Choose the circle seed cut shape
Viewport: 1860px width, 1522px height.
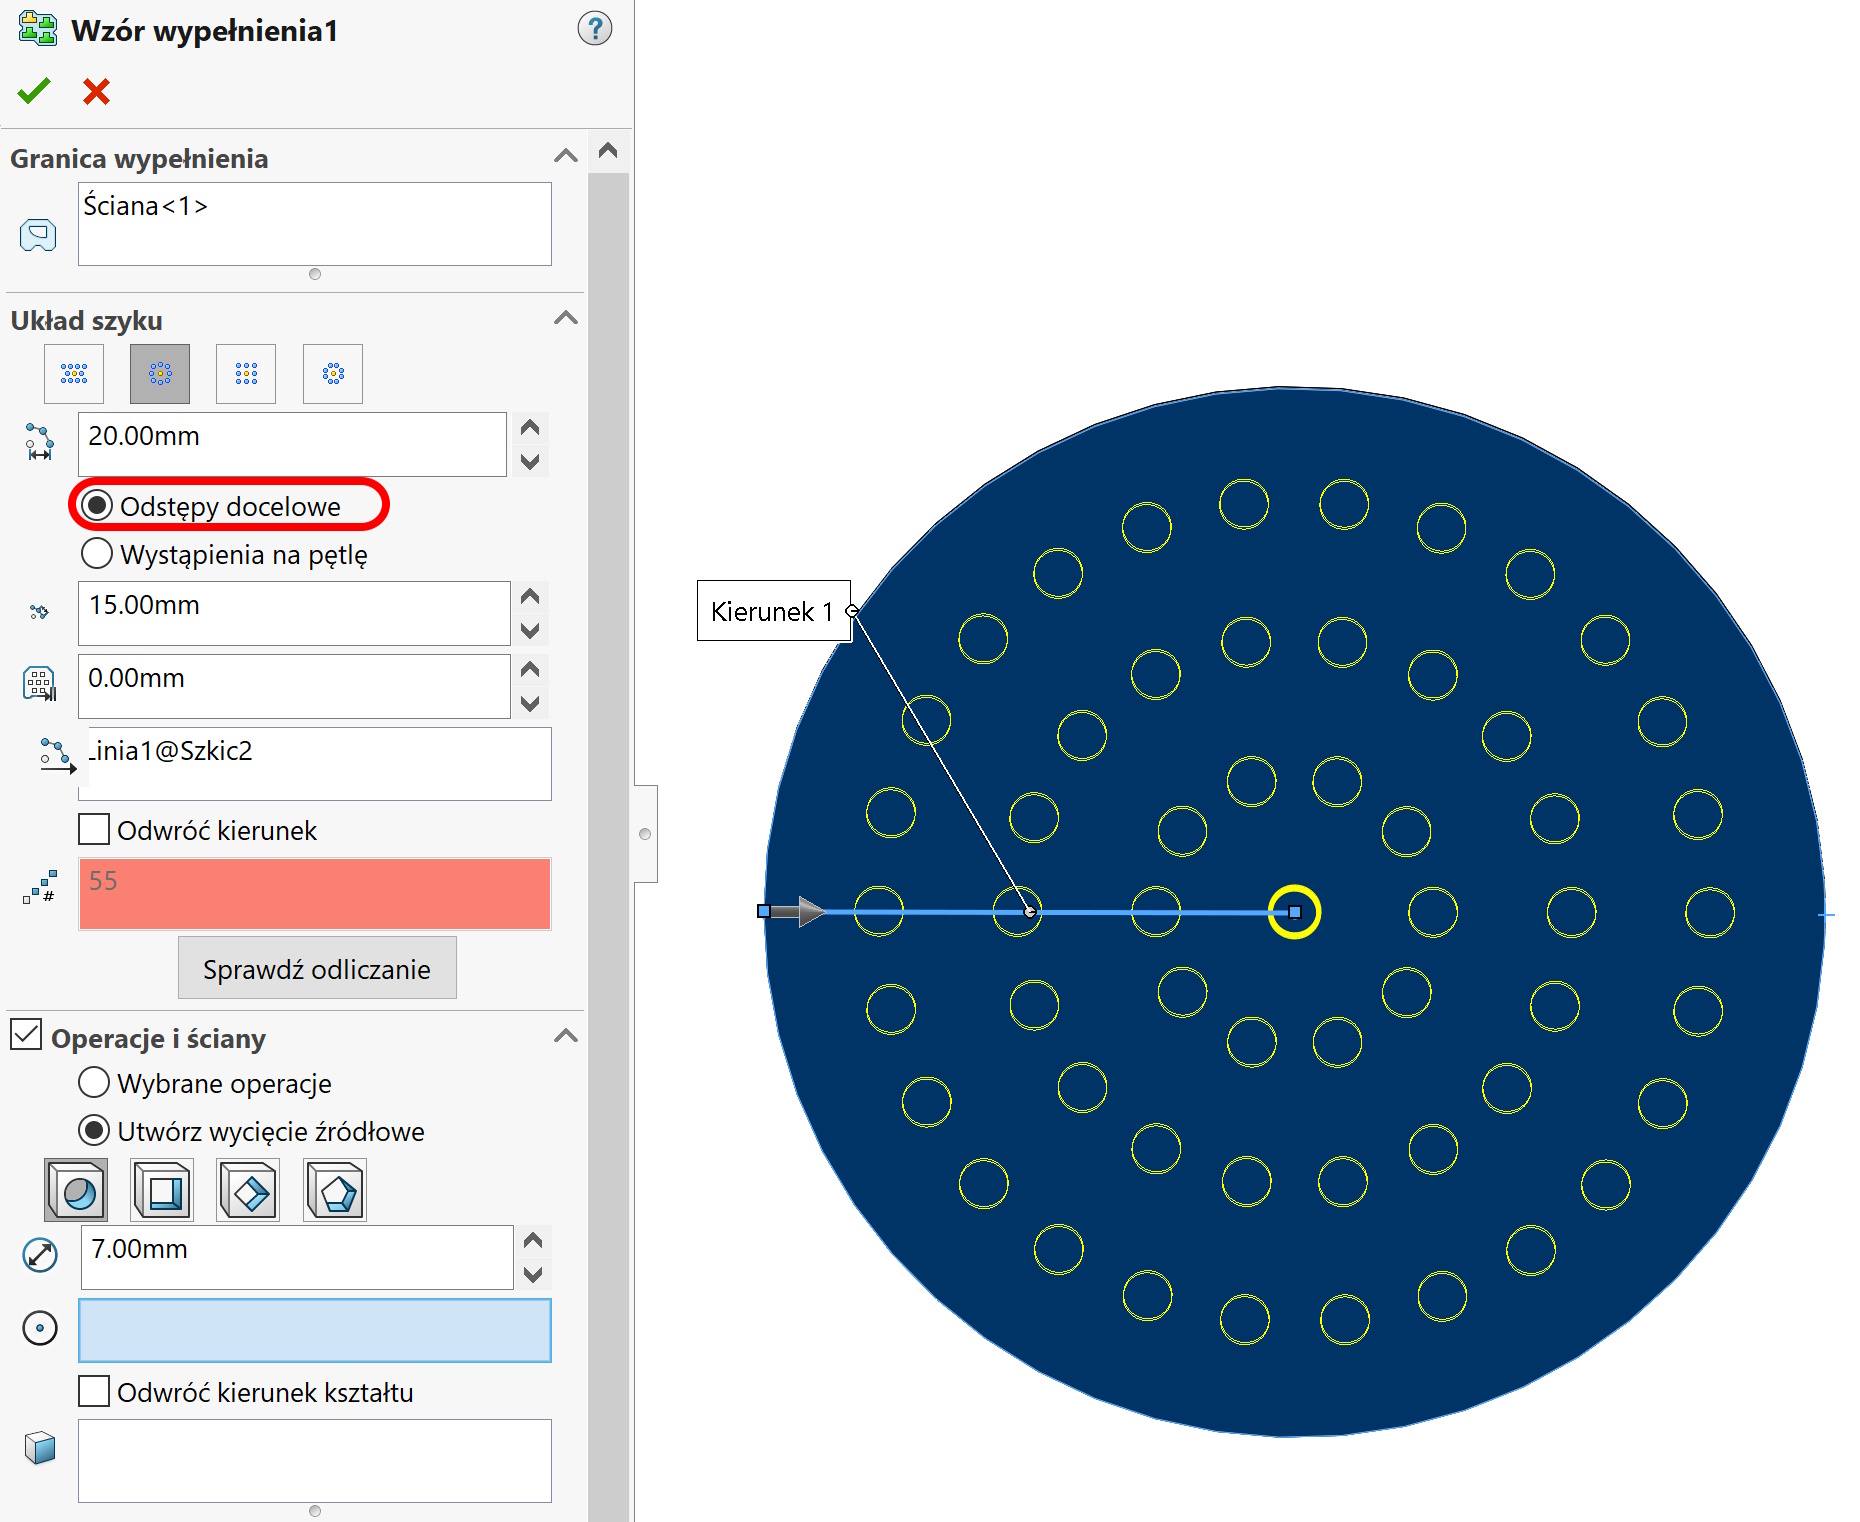coord(76,1190)
